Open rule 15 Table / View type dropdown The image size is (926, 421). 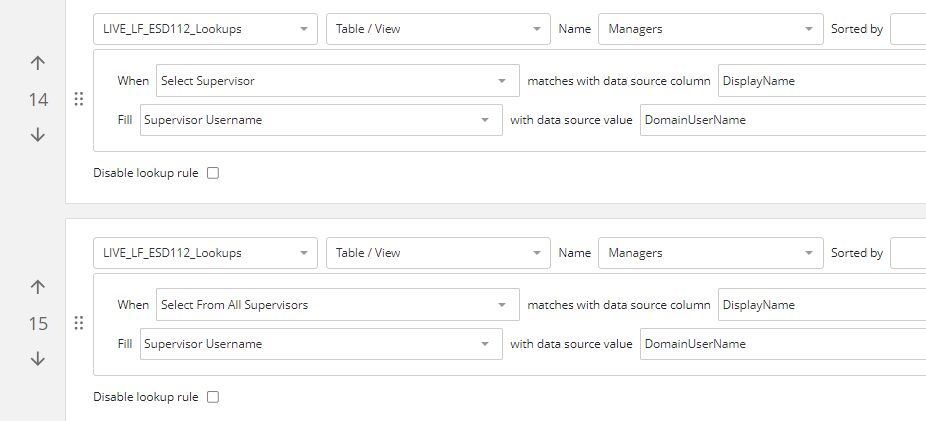click(438, 253)
